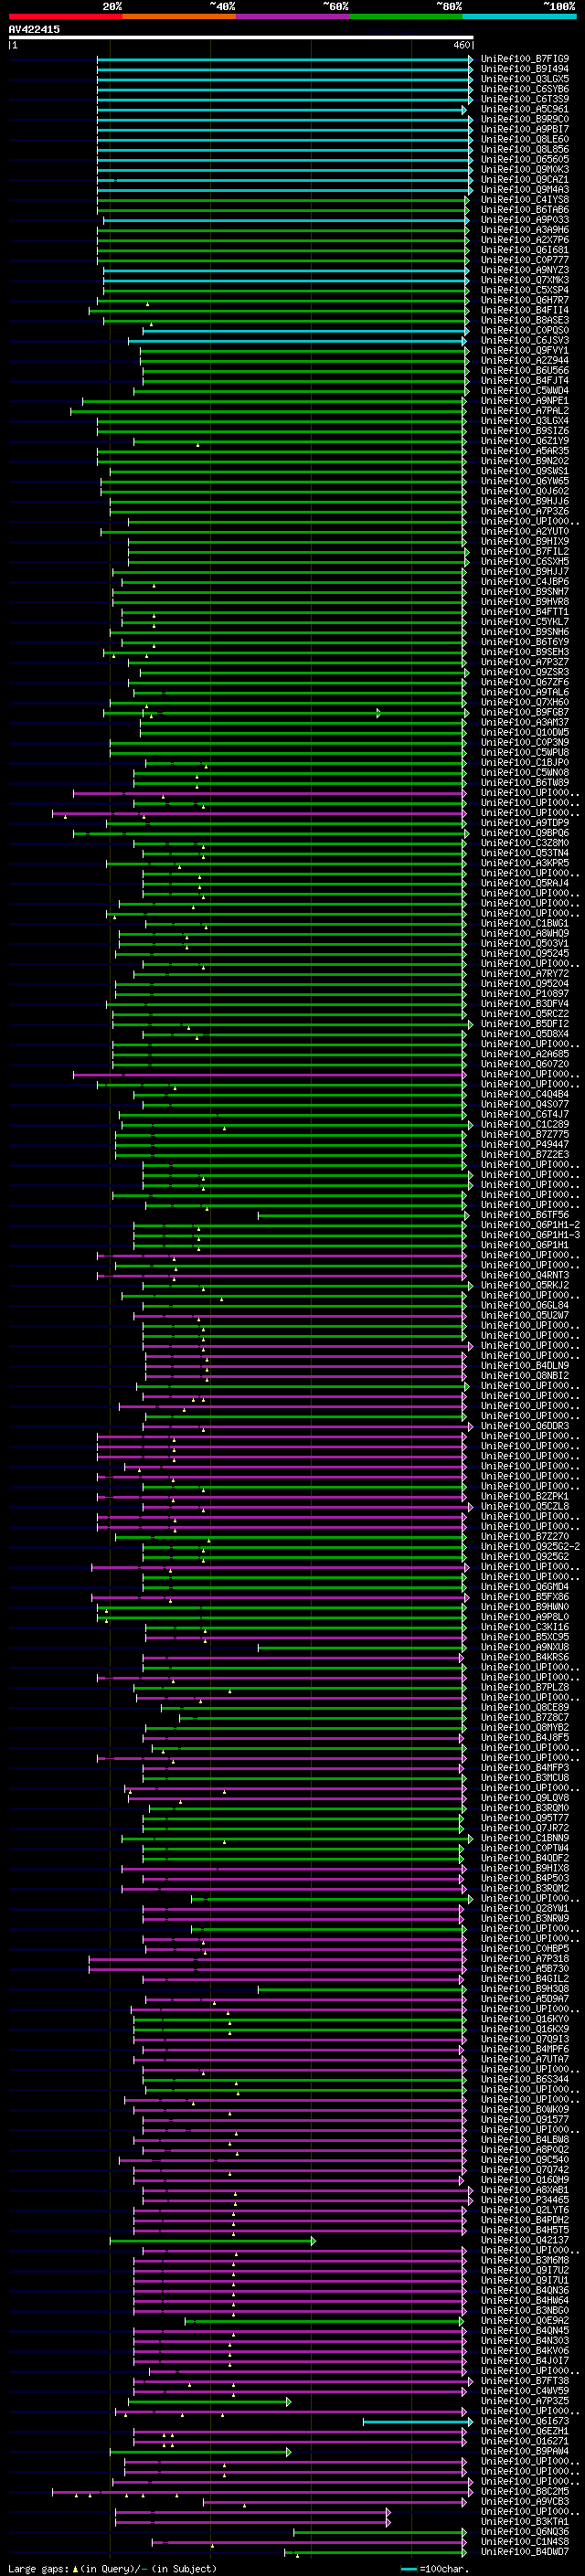Click the white query sequence ruler bar
The height and width of the screenshot is (2576, 585).
coord(241,38)
